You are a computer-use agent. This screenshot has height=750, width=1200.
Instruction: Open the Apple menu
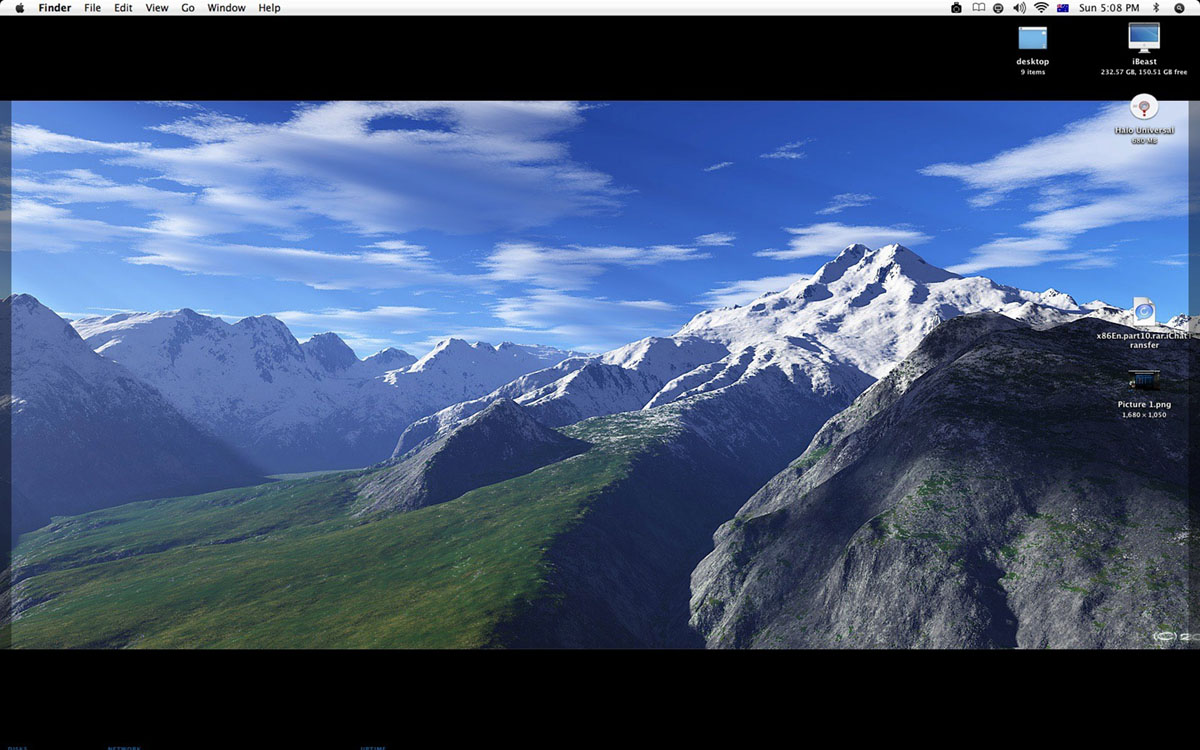(x=19, y=7)
